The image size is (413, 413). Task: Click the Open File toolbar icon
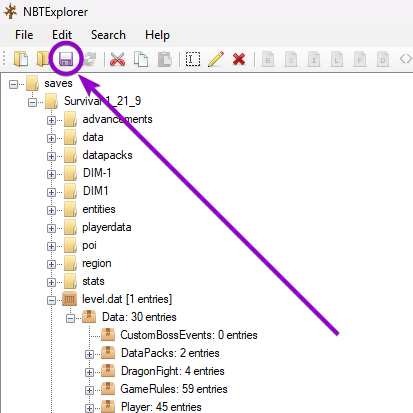pos(21,59)
